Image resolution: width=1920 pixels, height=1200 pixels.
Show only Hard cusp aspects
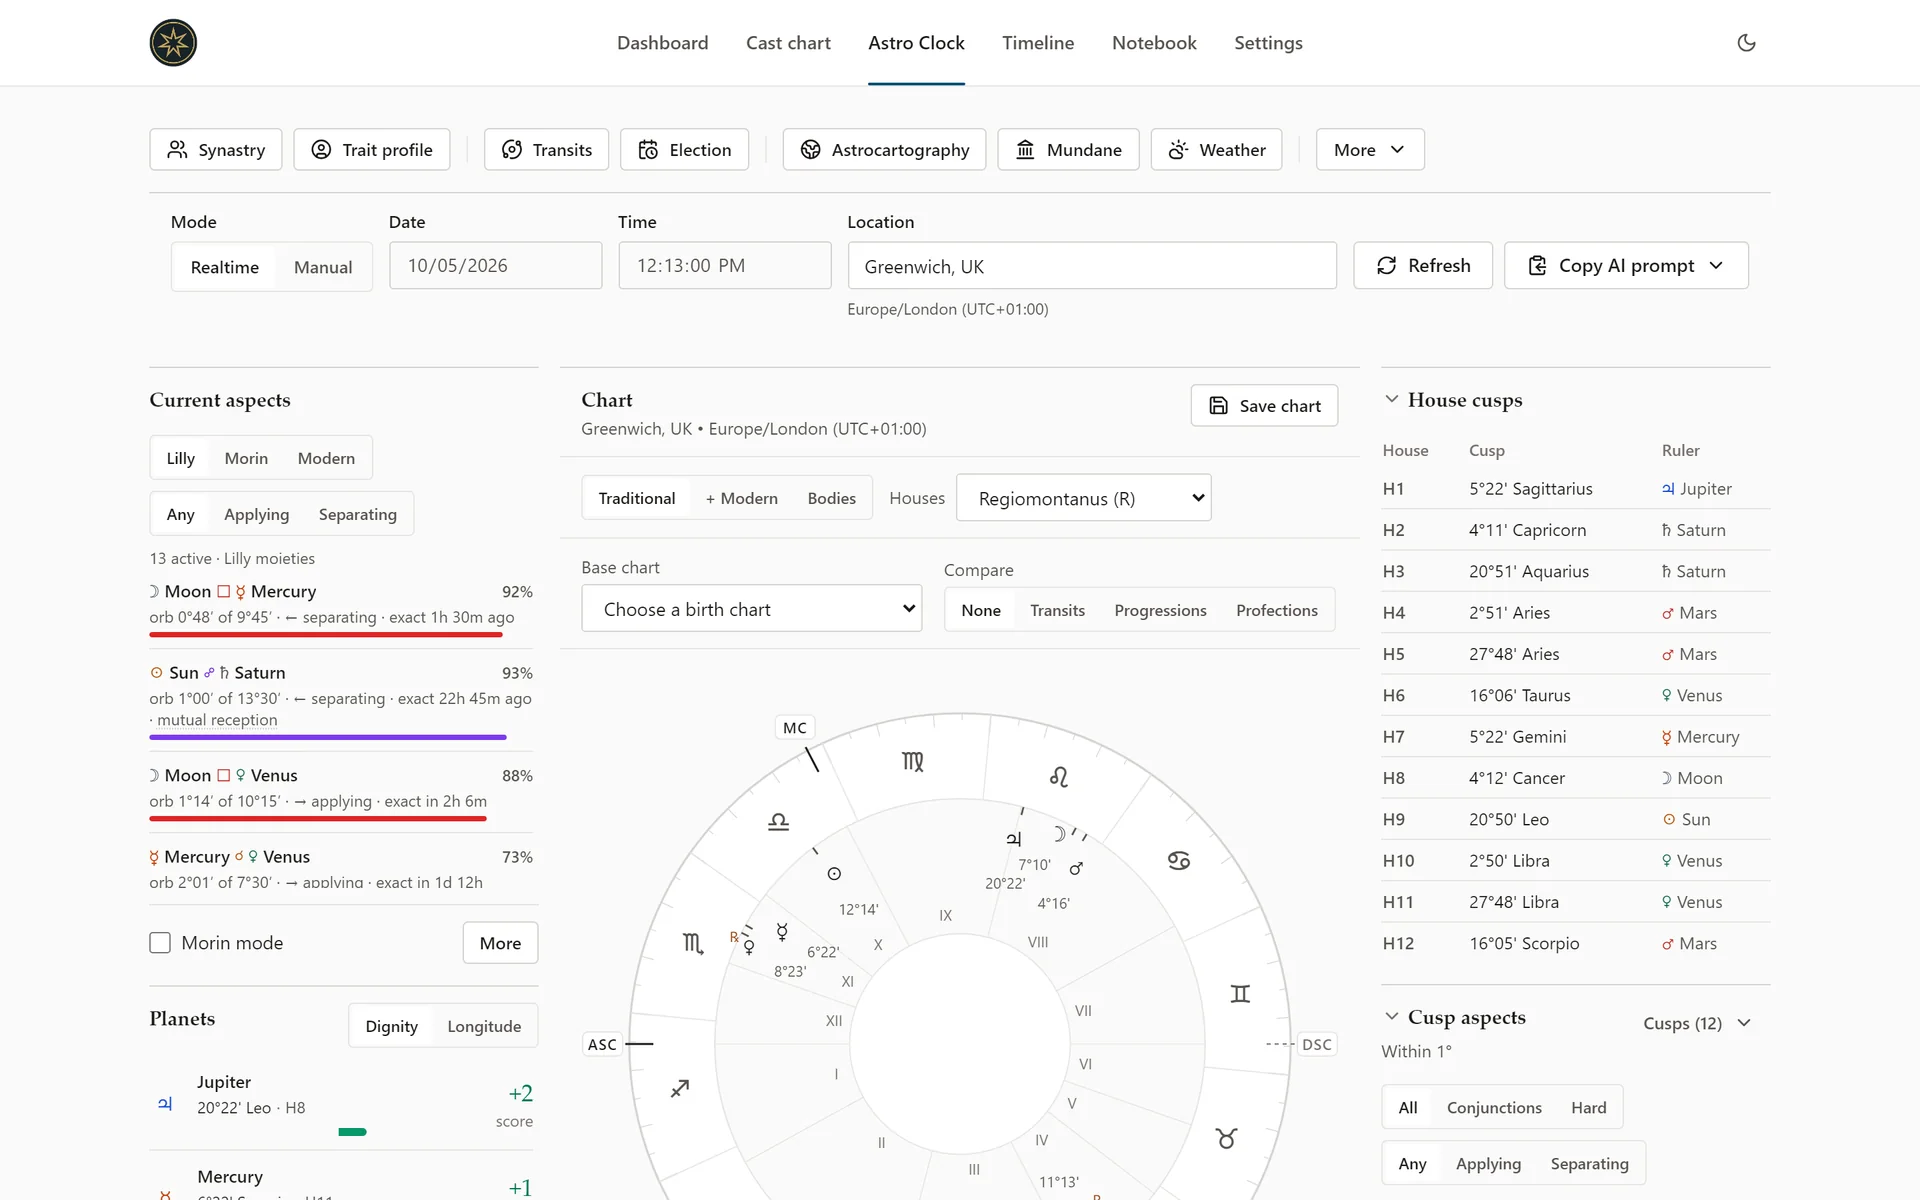[x=1588, y=1108]
